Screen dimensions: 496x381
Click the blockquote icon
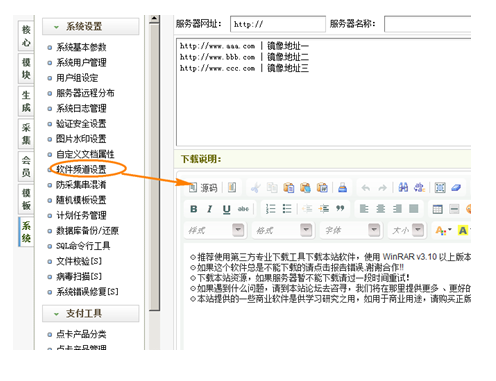340,209
